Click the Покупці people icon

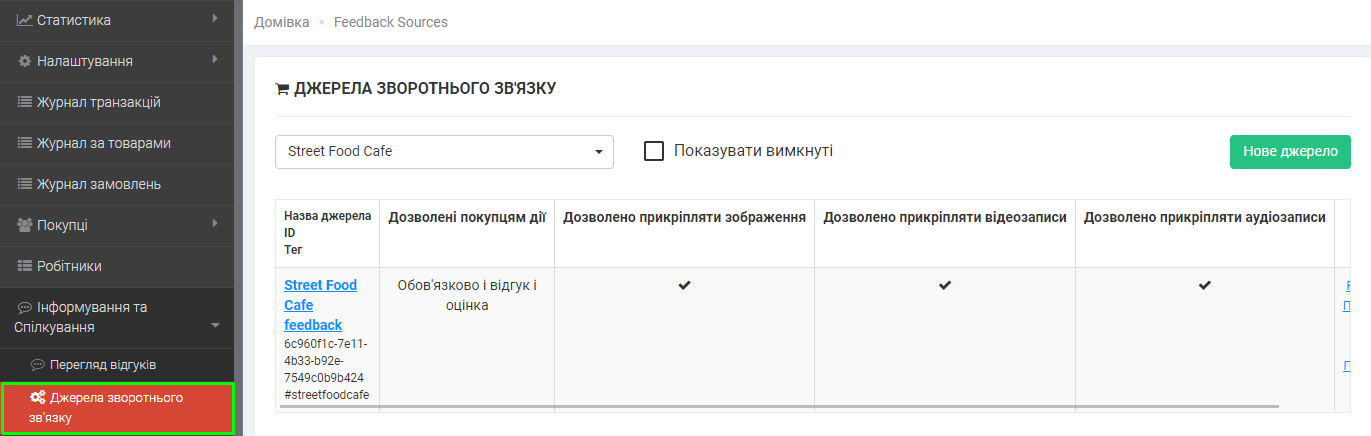[25, 225]
